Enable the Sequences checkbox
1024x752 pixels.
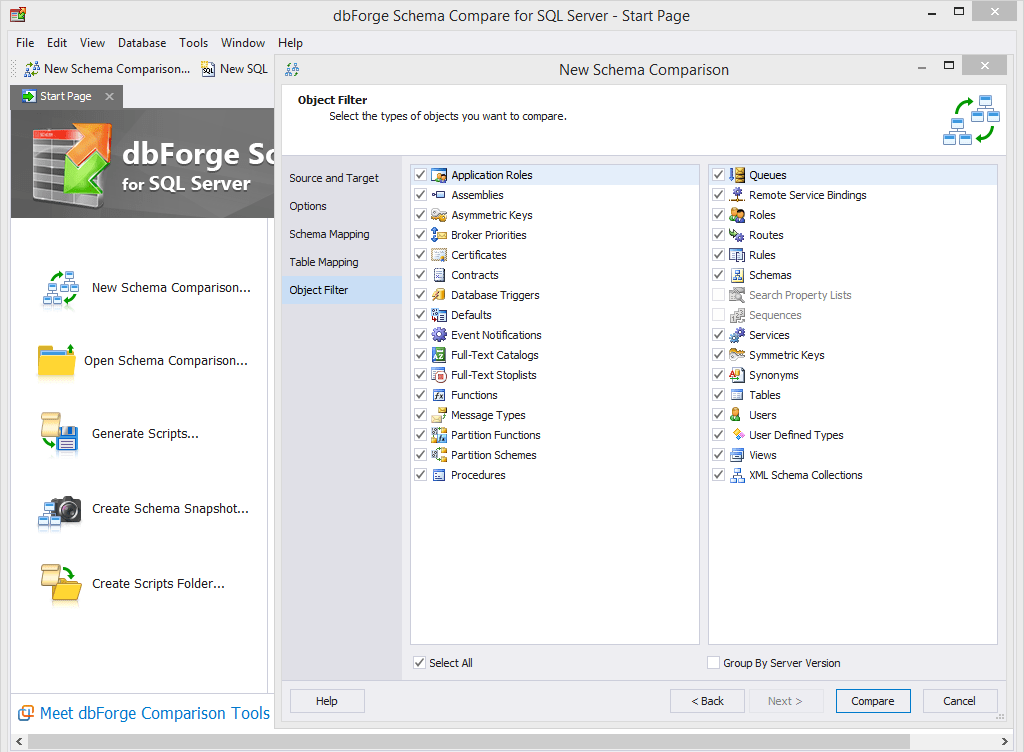pos(718,314)
